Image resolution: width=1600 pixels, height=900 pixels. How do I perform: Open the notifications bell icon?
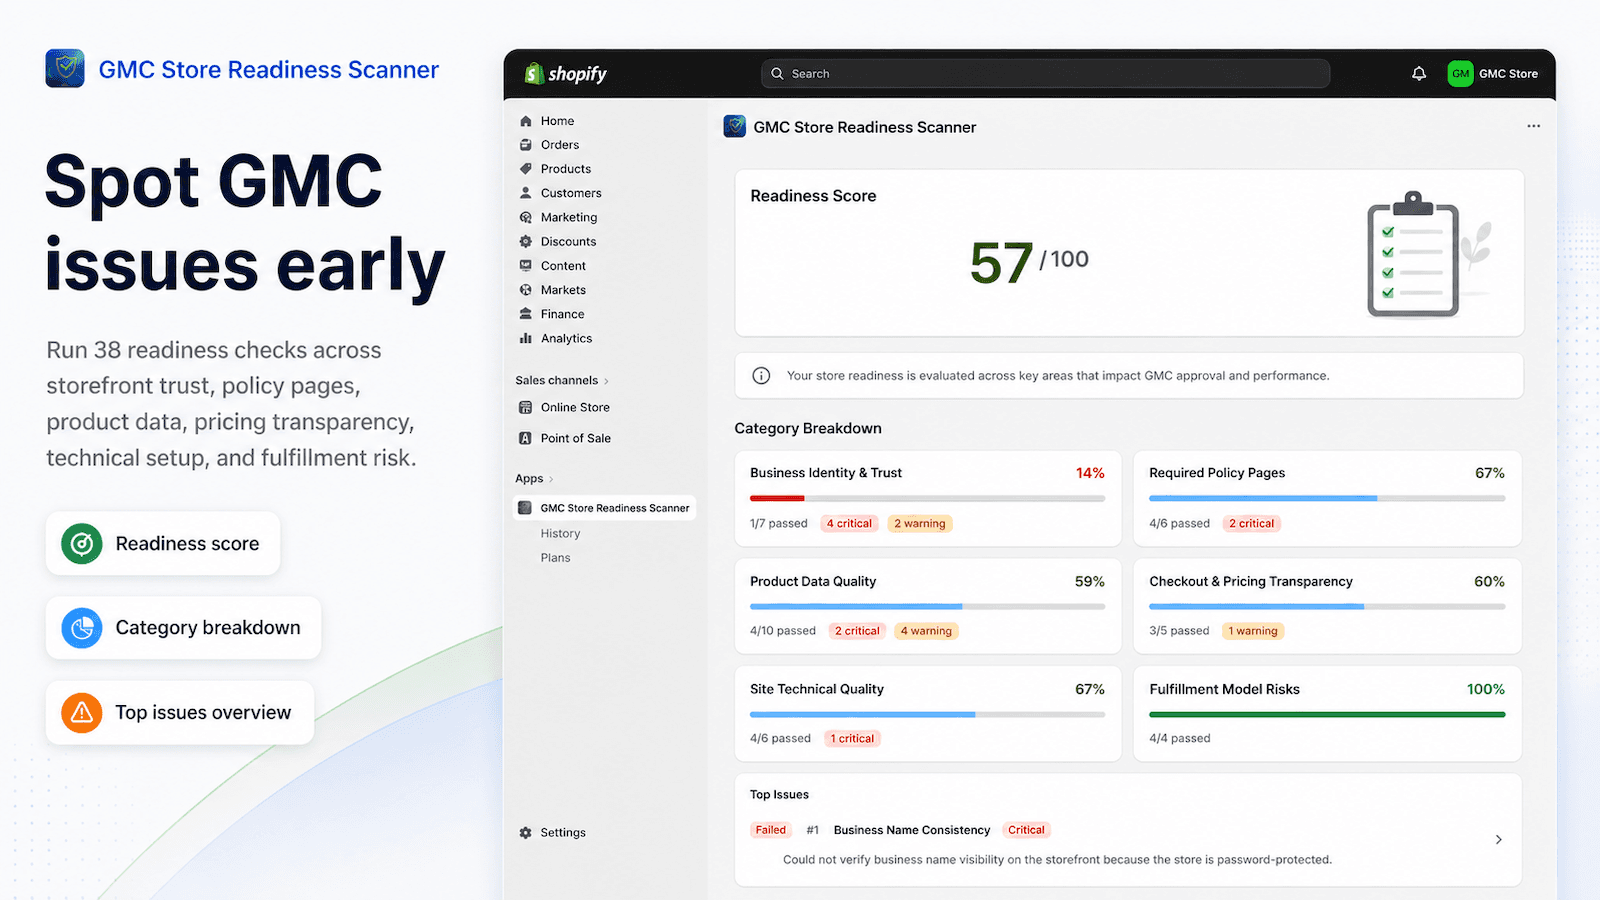1418,73
